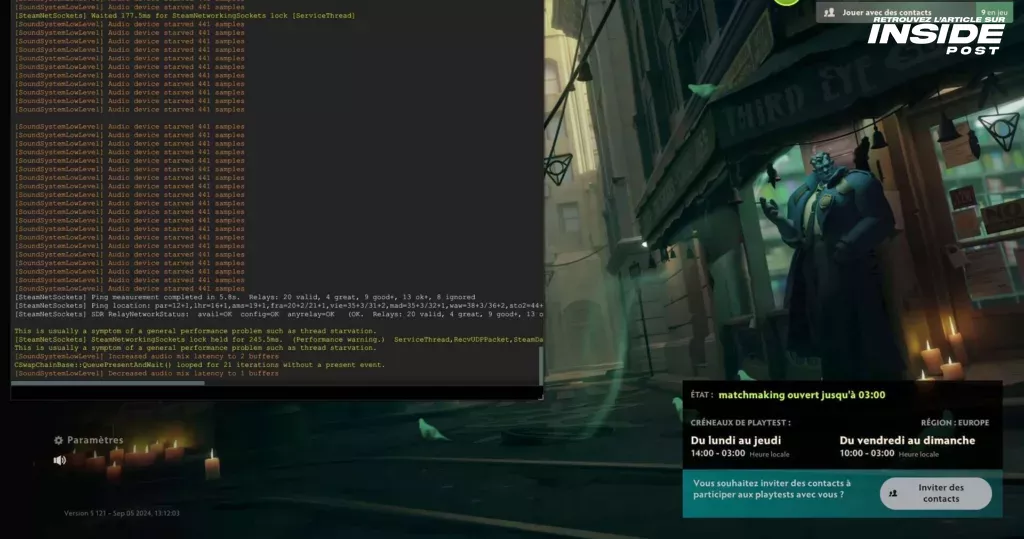
Task: Click the 'Du vendredi au dimanche' schedule text
Action: (907, 440)
